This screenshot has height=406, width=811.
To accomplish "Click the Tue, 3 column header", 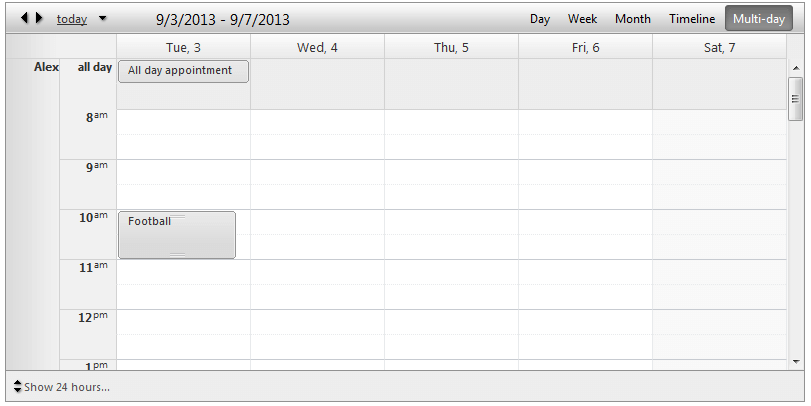I will [x=183, y=47].
